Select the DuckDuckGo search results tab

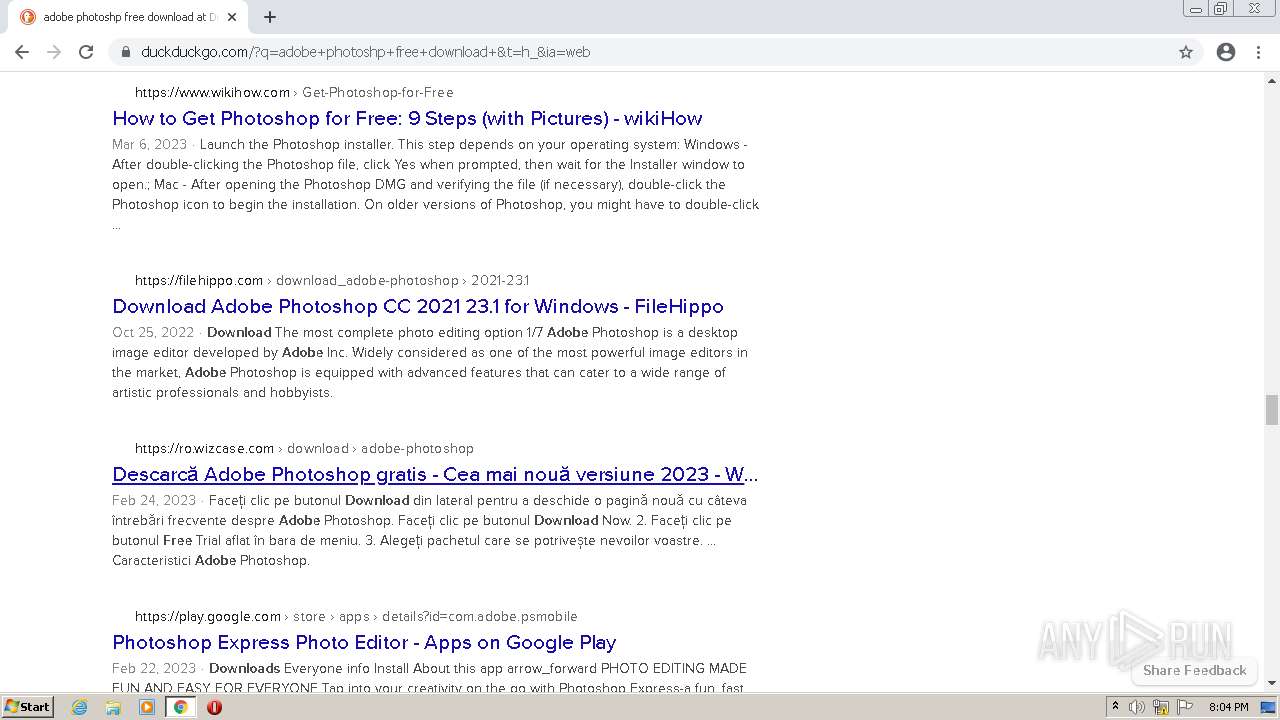128,17
